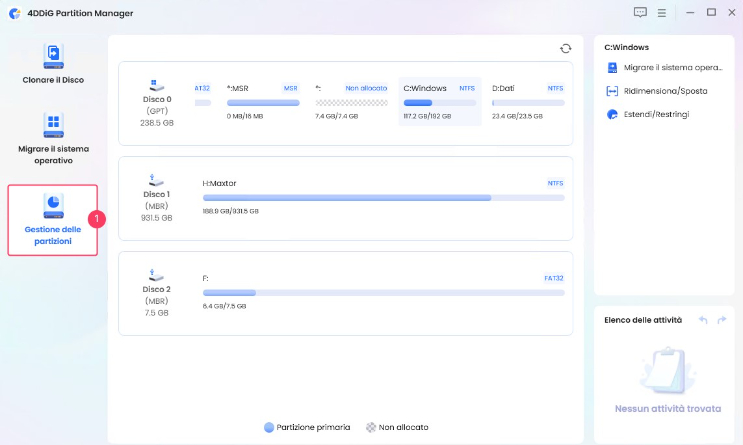Click the 931.5 GB disk size text
The width and height of the screenshot is (743, 445).
156,218
